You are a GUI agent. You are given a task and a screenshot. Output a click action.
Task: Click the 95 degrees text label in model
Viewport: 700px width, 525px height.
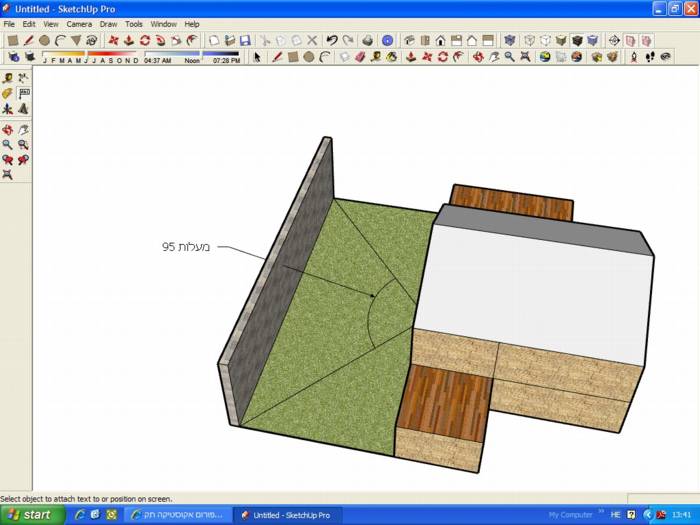[186, 247]
